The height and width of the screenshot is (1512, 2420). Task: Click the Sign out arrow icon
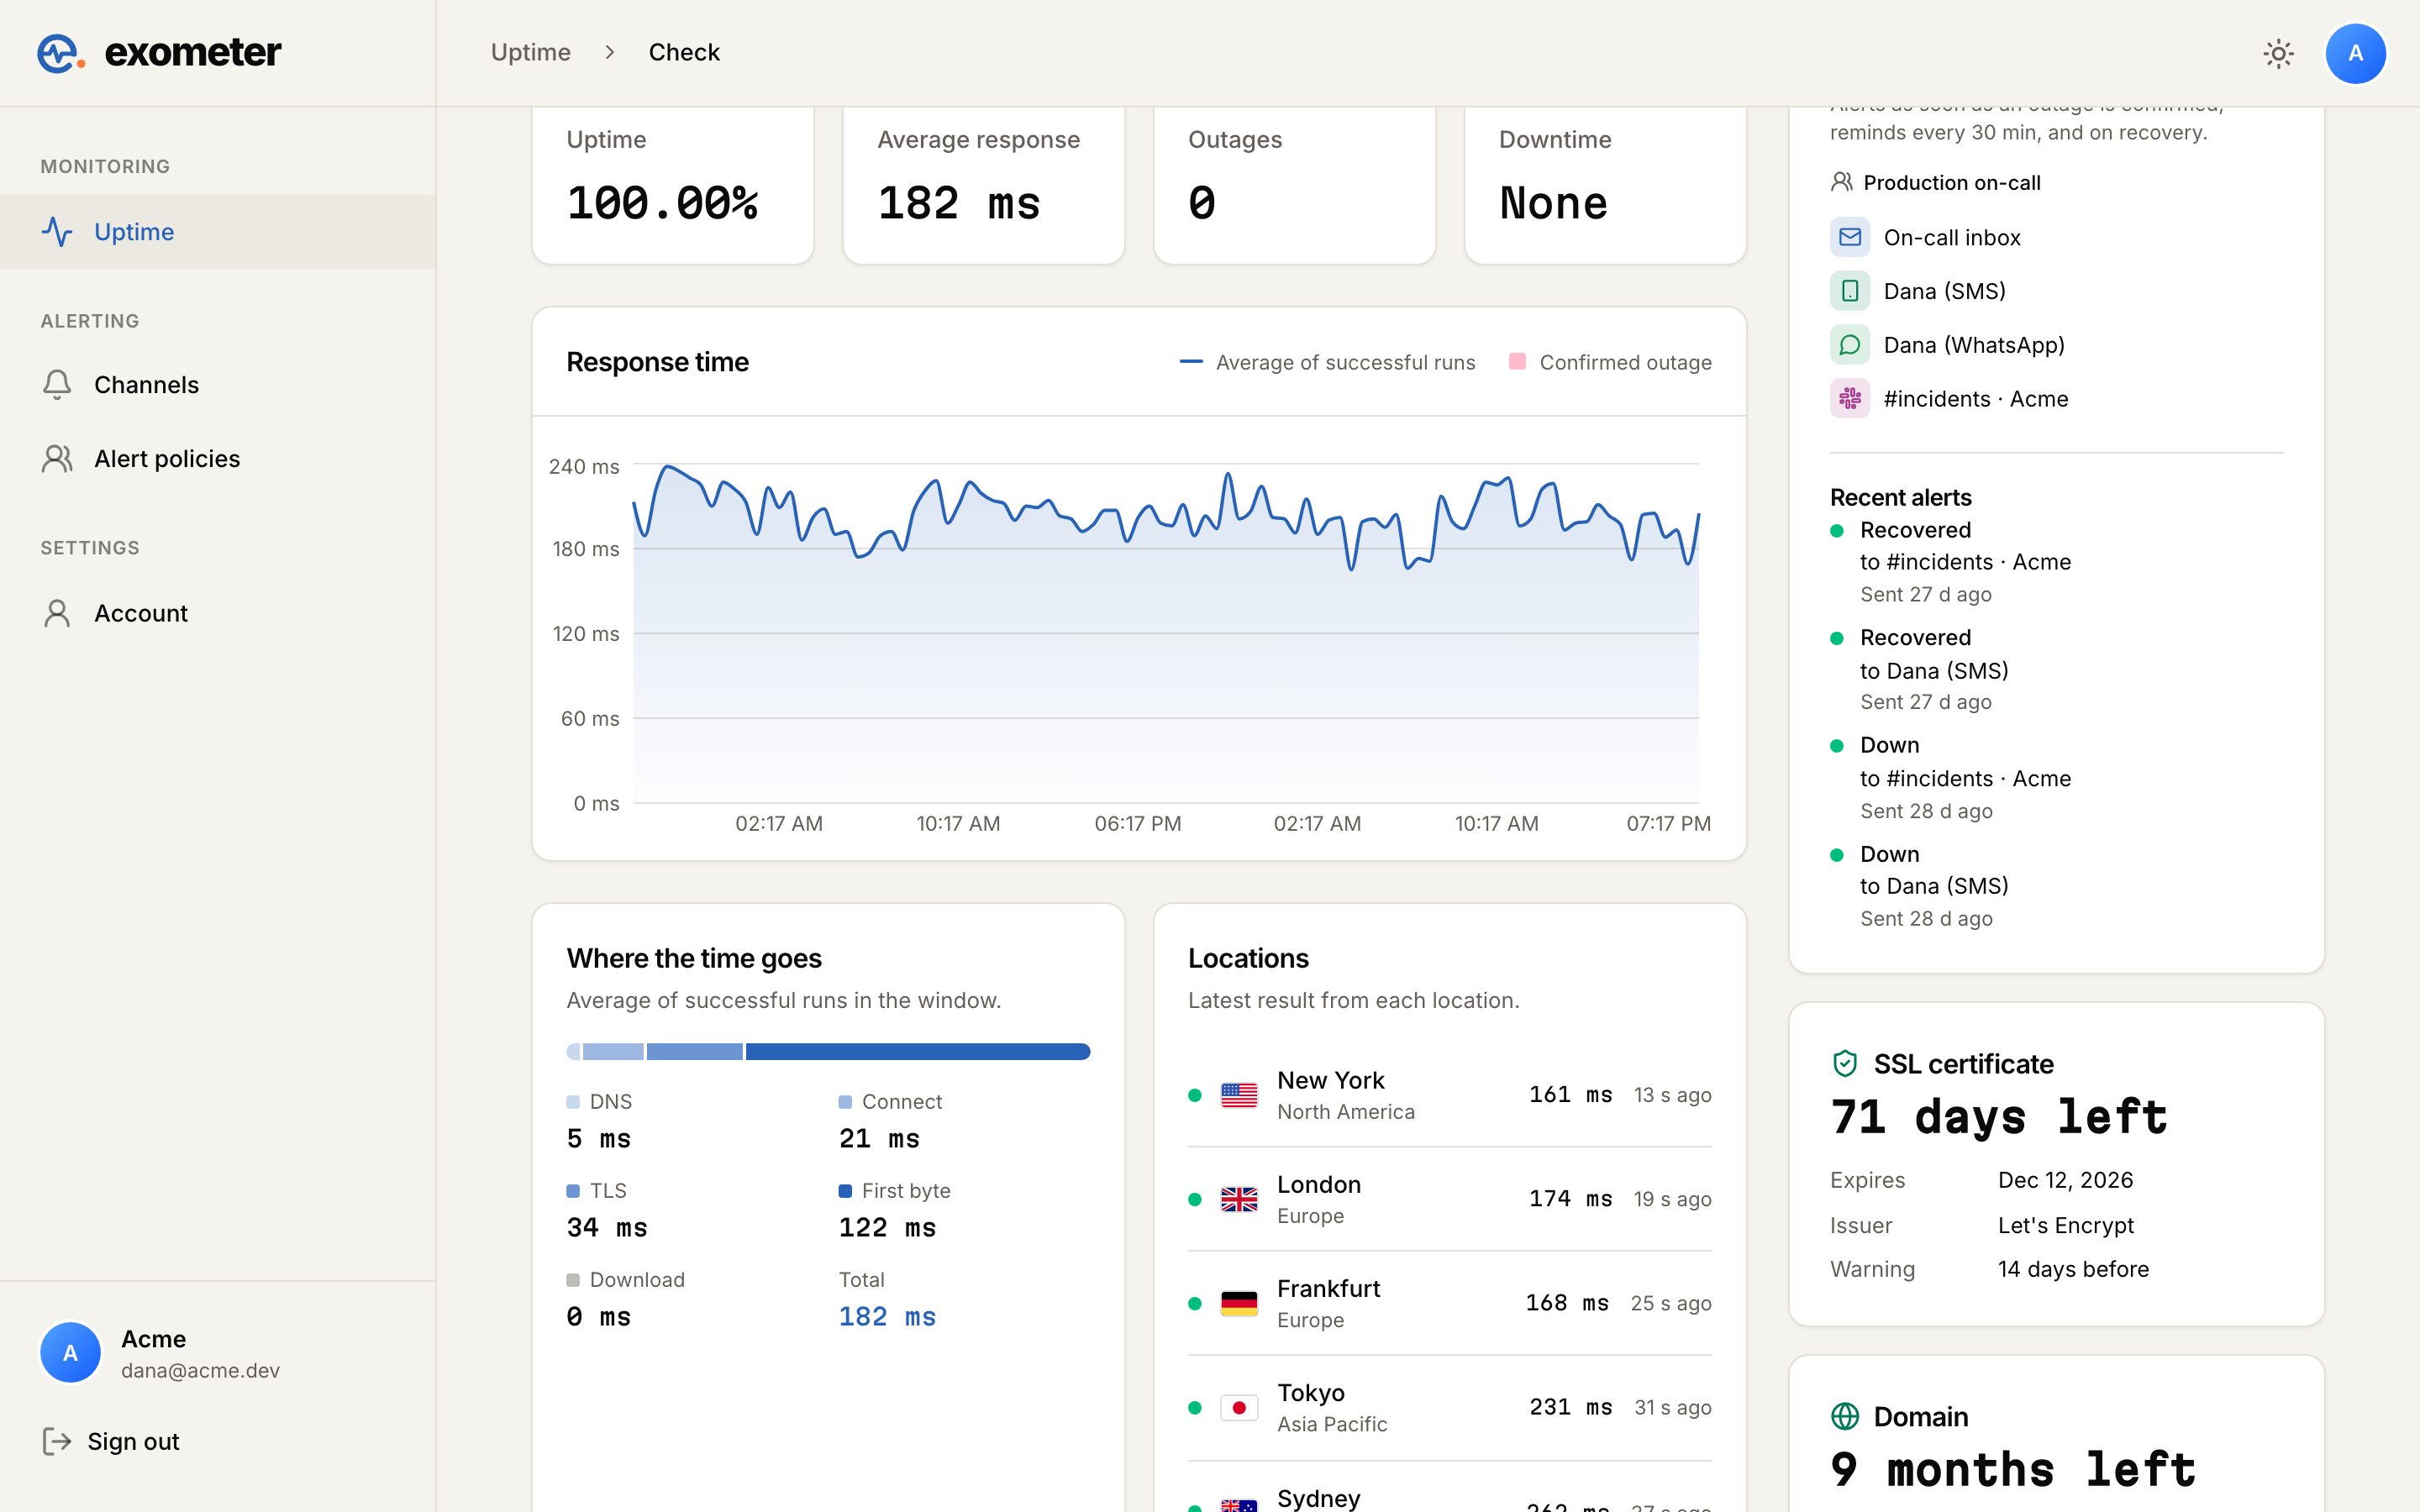pos(57,1441)
